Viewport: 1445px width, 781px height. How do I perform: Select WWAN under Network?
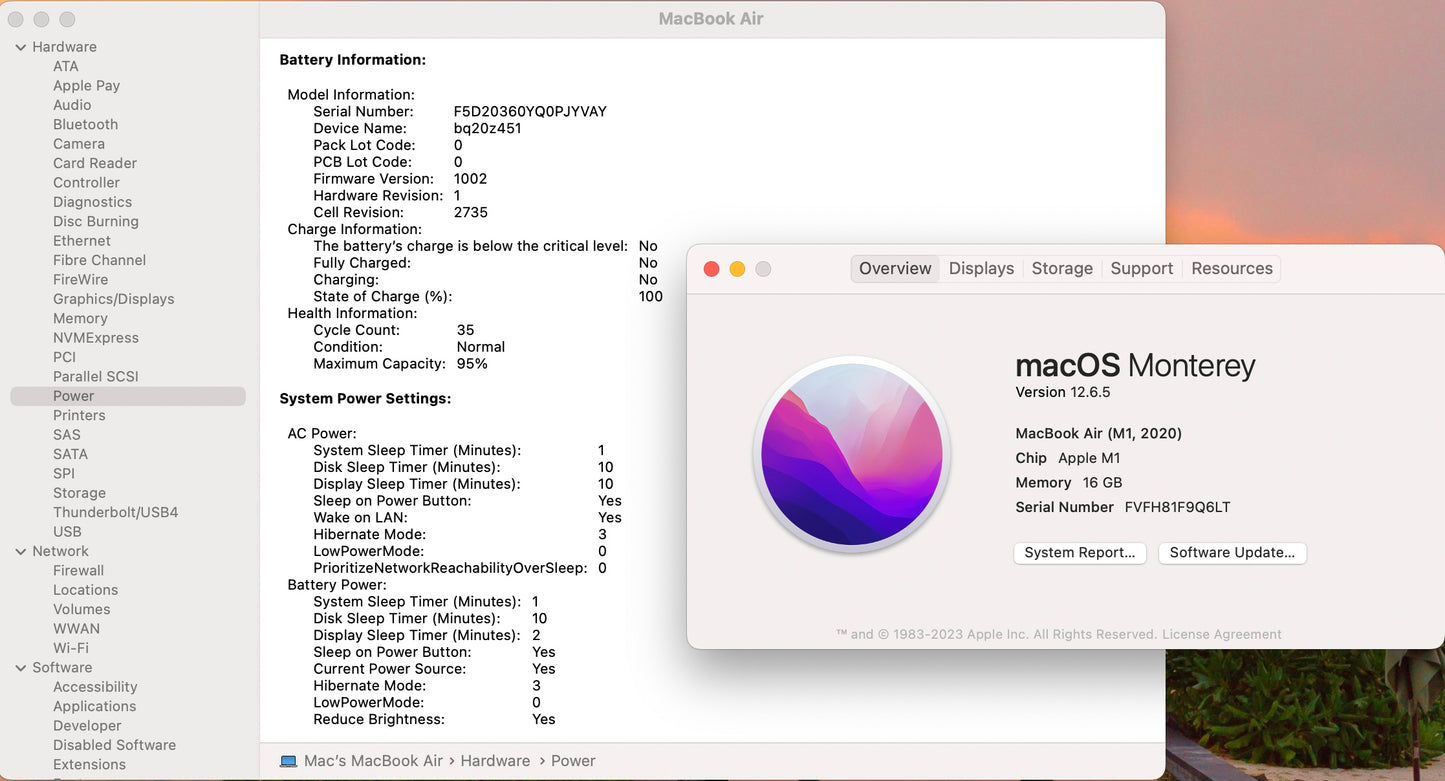pos(76,629)
